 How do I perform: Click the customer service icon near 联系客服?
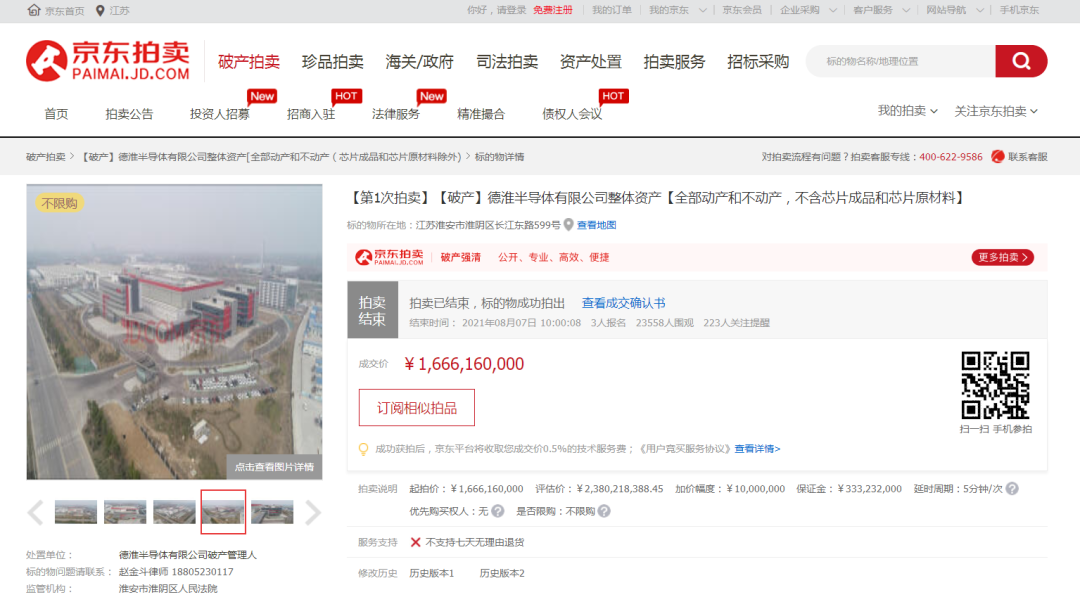[x=997, y=156]
